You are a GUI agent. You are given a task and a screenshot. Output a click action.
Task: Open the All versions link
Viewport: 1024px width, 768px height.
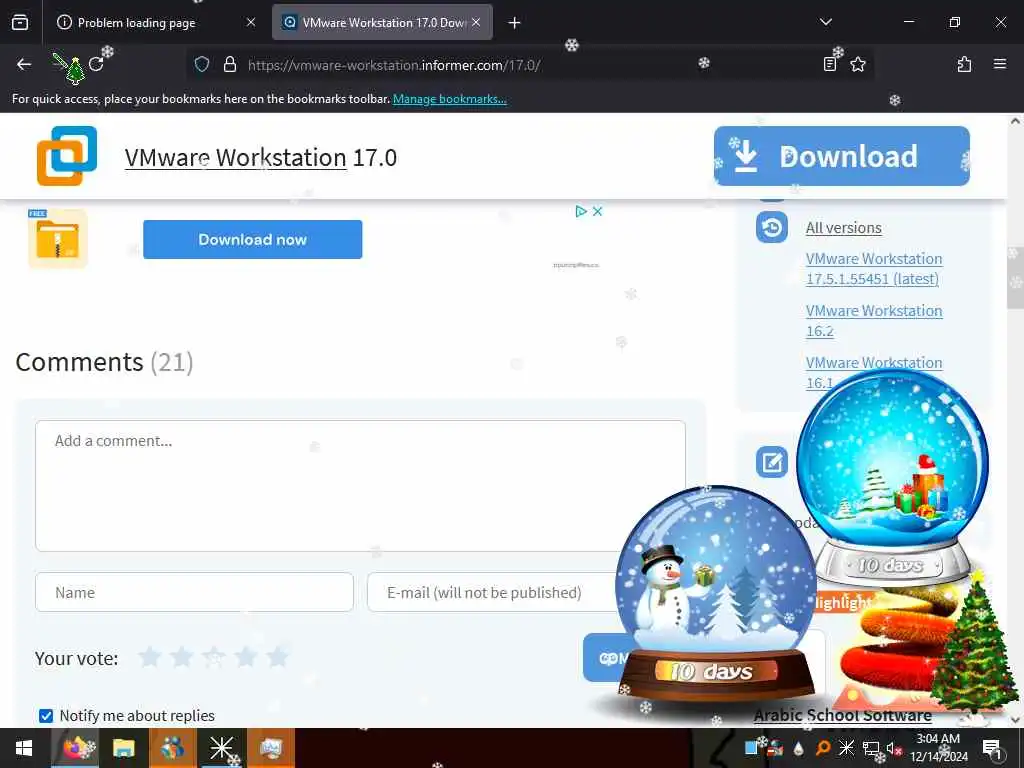click(843, 227)
